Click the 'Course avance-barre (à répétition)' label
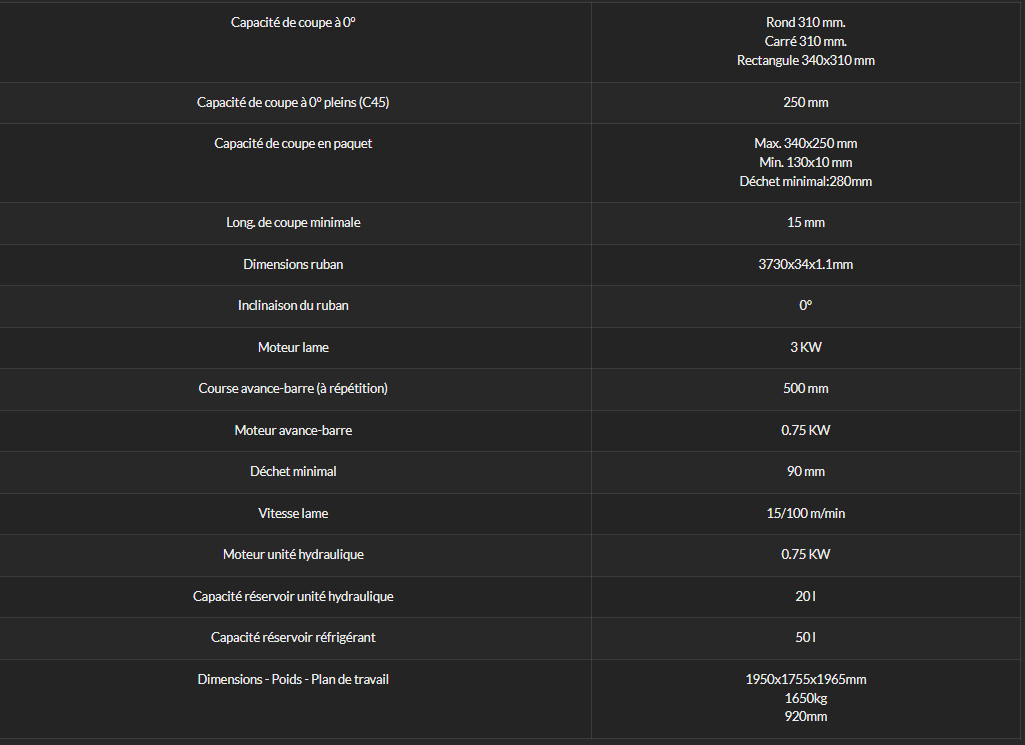Image resolution: width=1025 pixels, height=745 pixels. (x=293, y=388)
